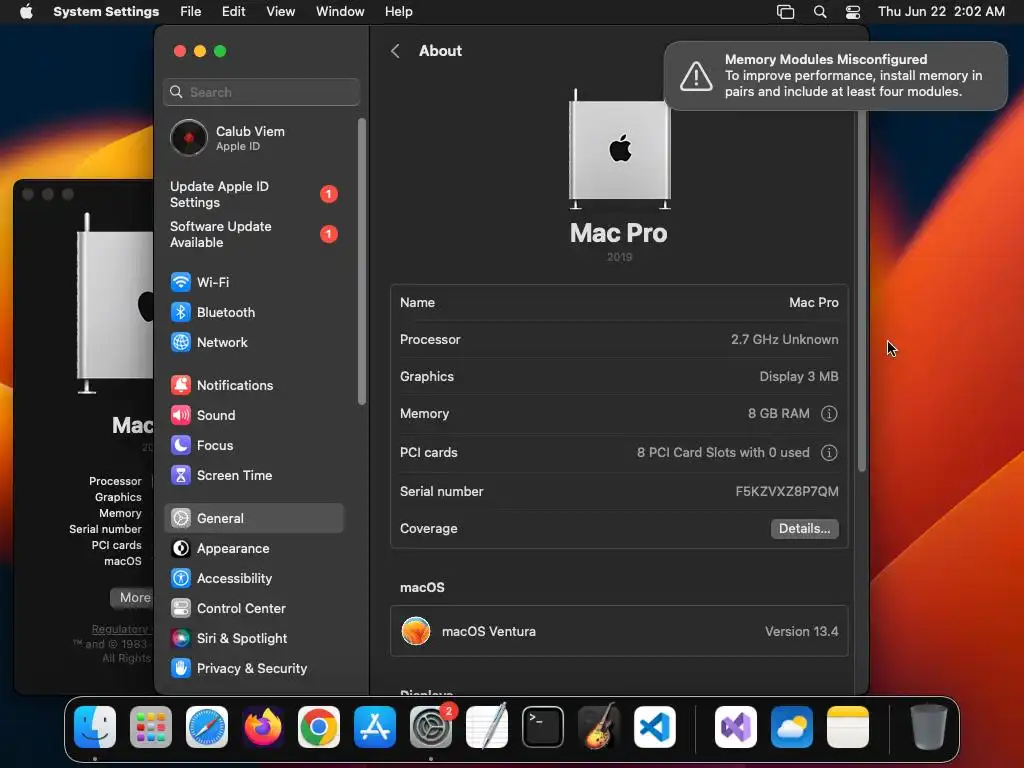Screen dimensions: 1024x768
Task: Launch Terminal from the Dock
Action: [543, 727]
